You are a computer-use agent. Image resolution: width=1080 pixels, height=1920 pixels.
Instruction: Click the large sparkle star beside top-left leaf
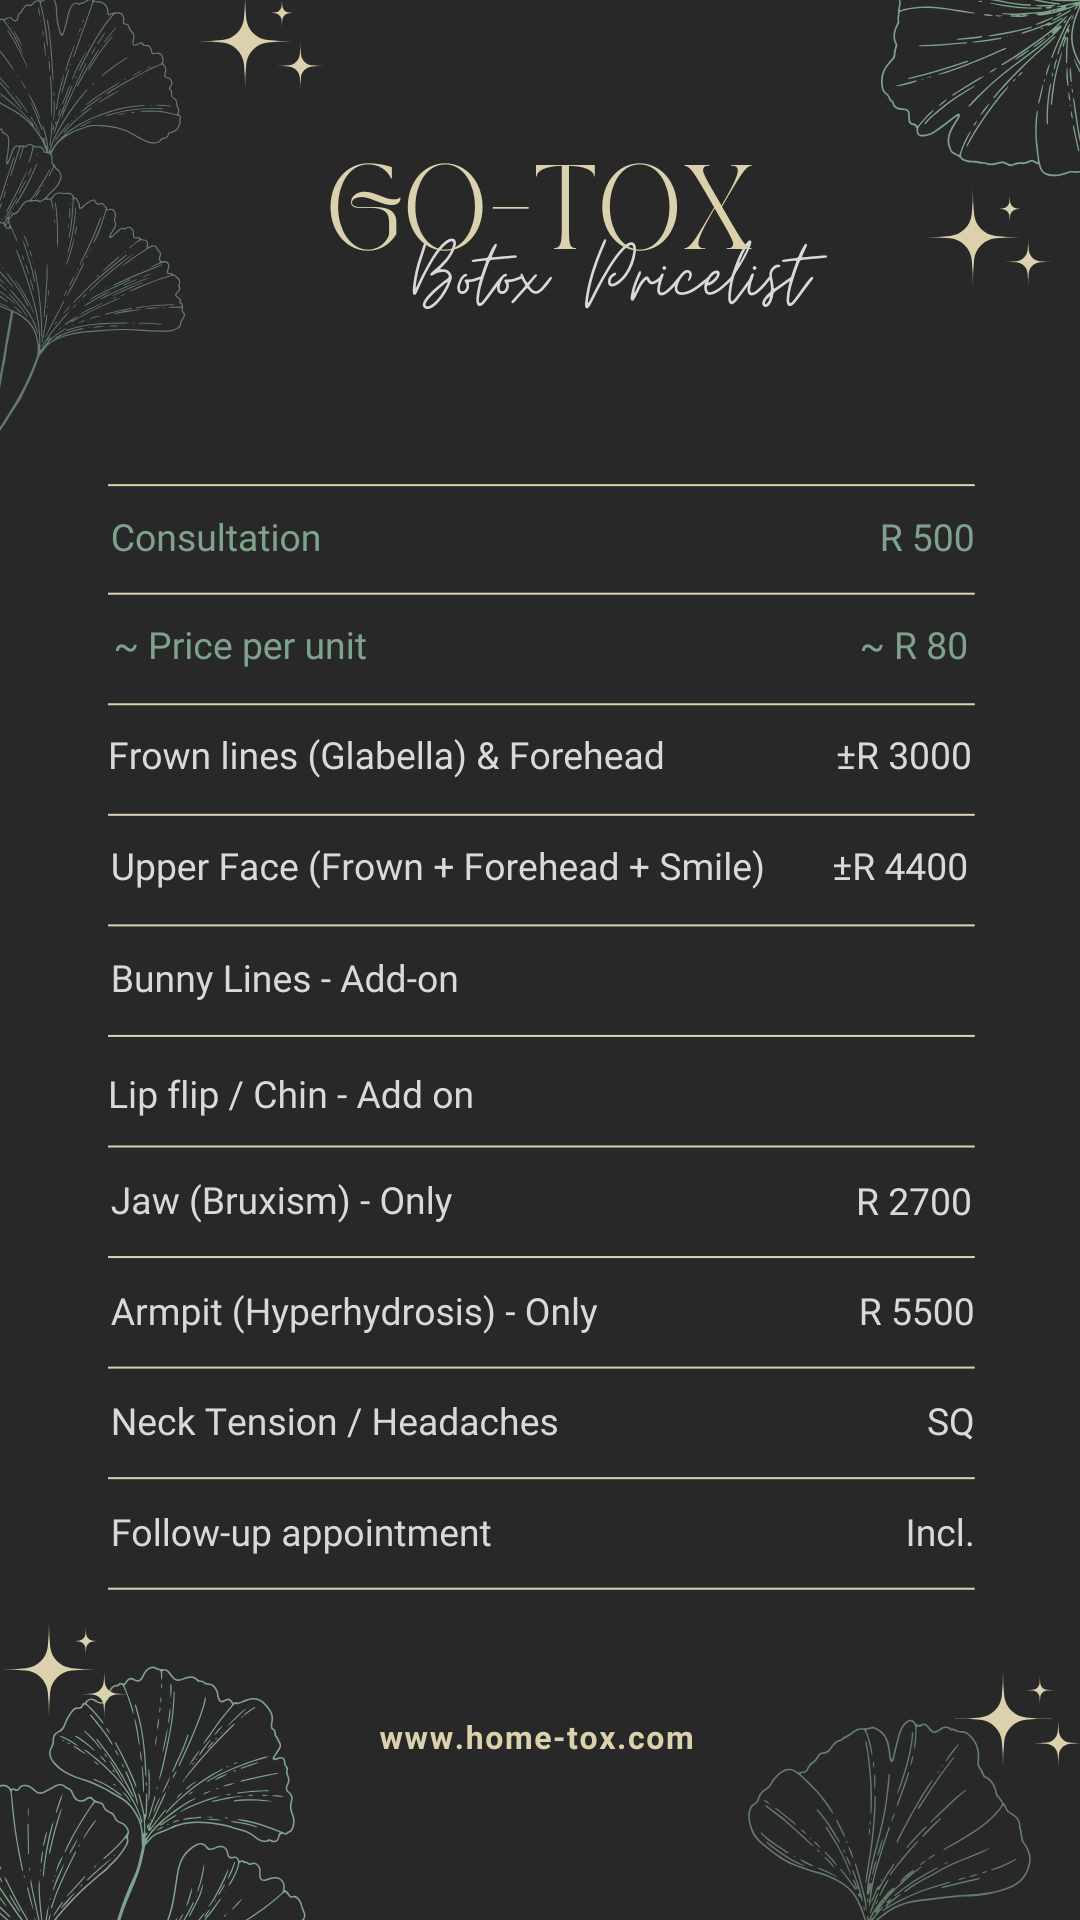[246, 44]
